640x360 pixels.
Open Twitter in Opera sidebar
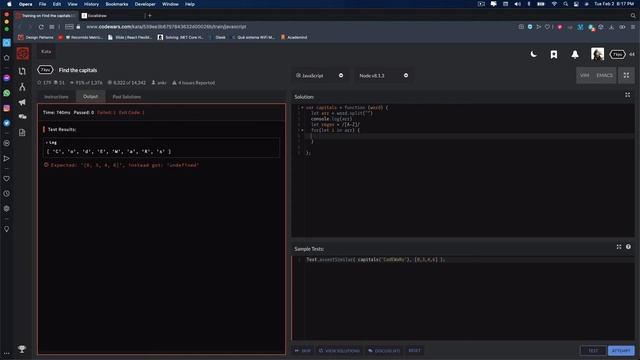pos(7,123)
